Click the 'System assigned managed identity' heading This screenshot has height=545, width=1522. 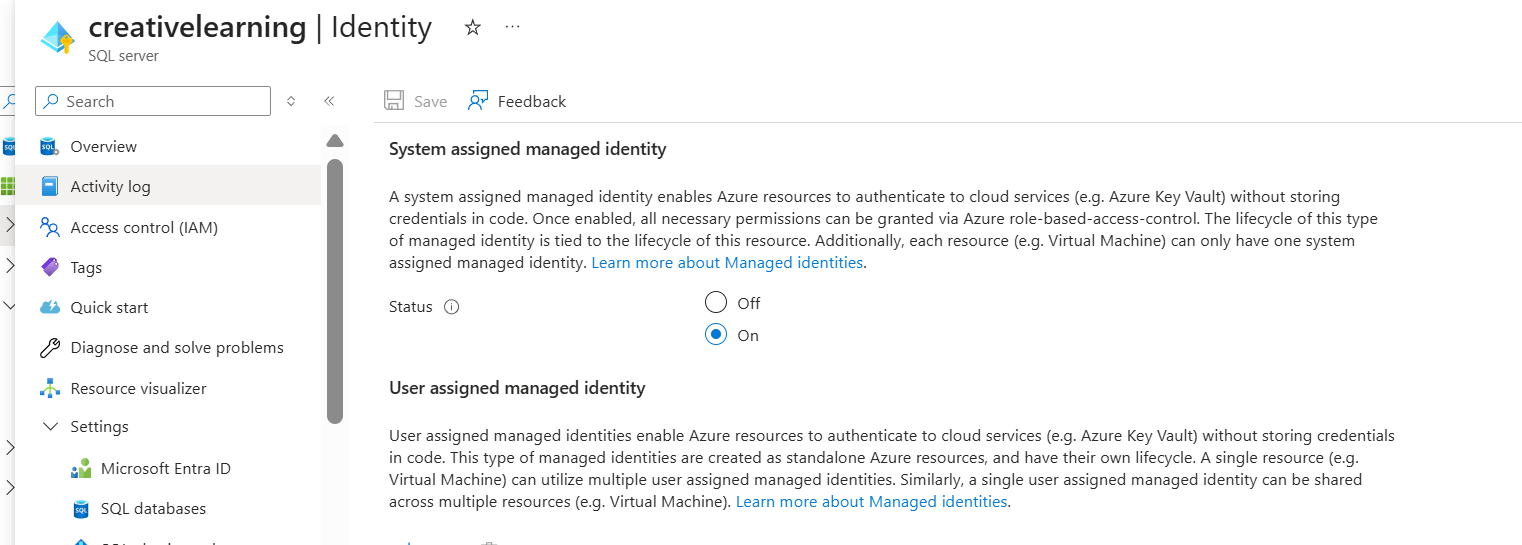click(527, 149)
